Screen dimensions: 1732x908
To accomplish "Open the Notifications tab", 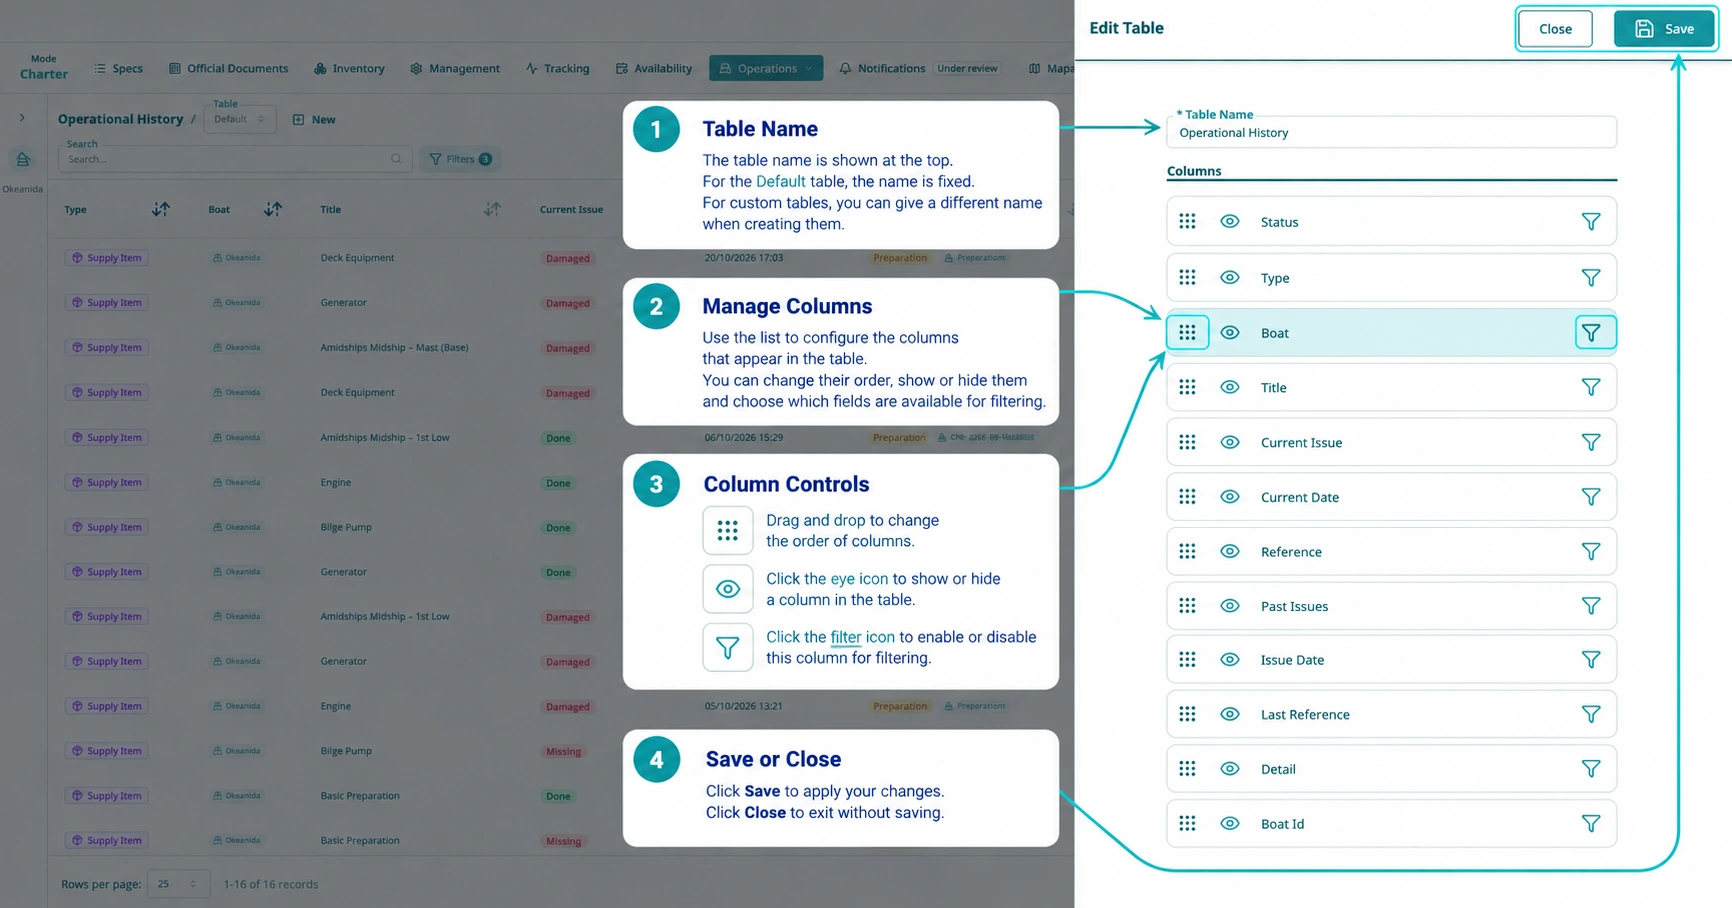I will click(x=881, y=68).
